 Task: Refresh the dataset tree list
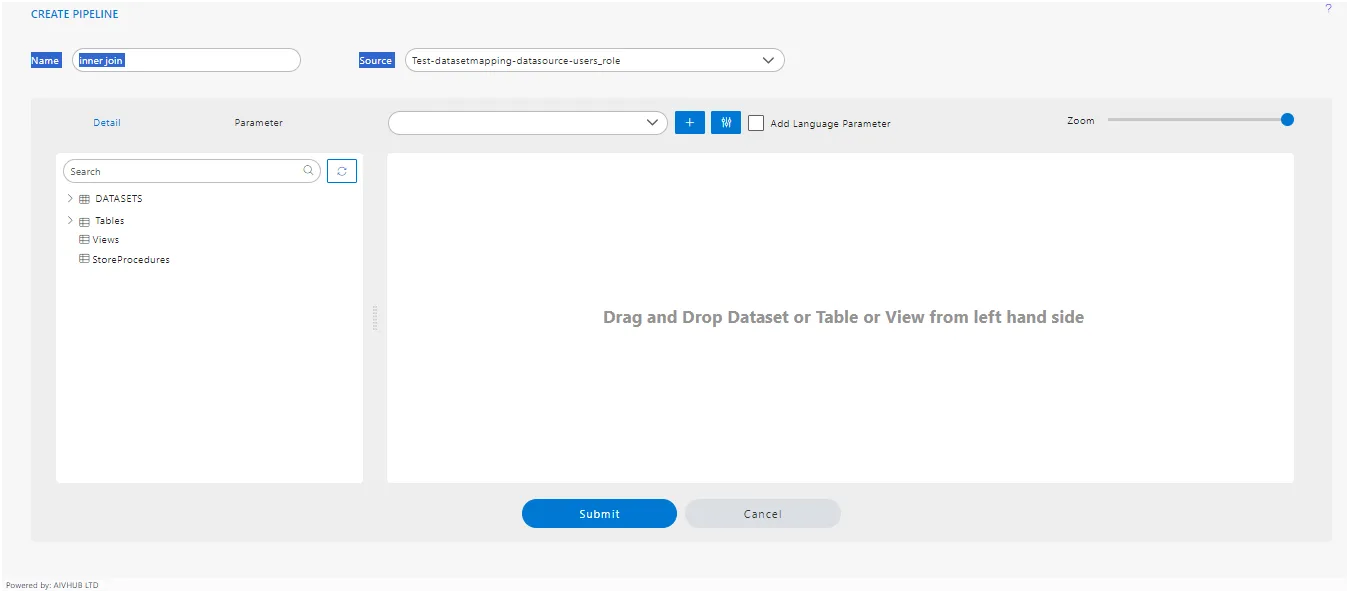342,171
